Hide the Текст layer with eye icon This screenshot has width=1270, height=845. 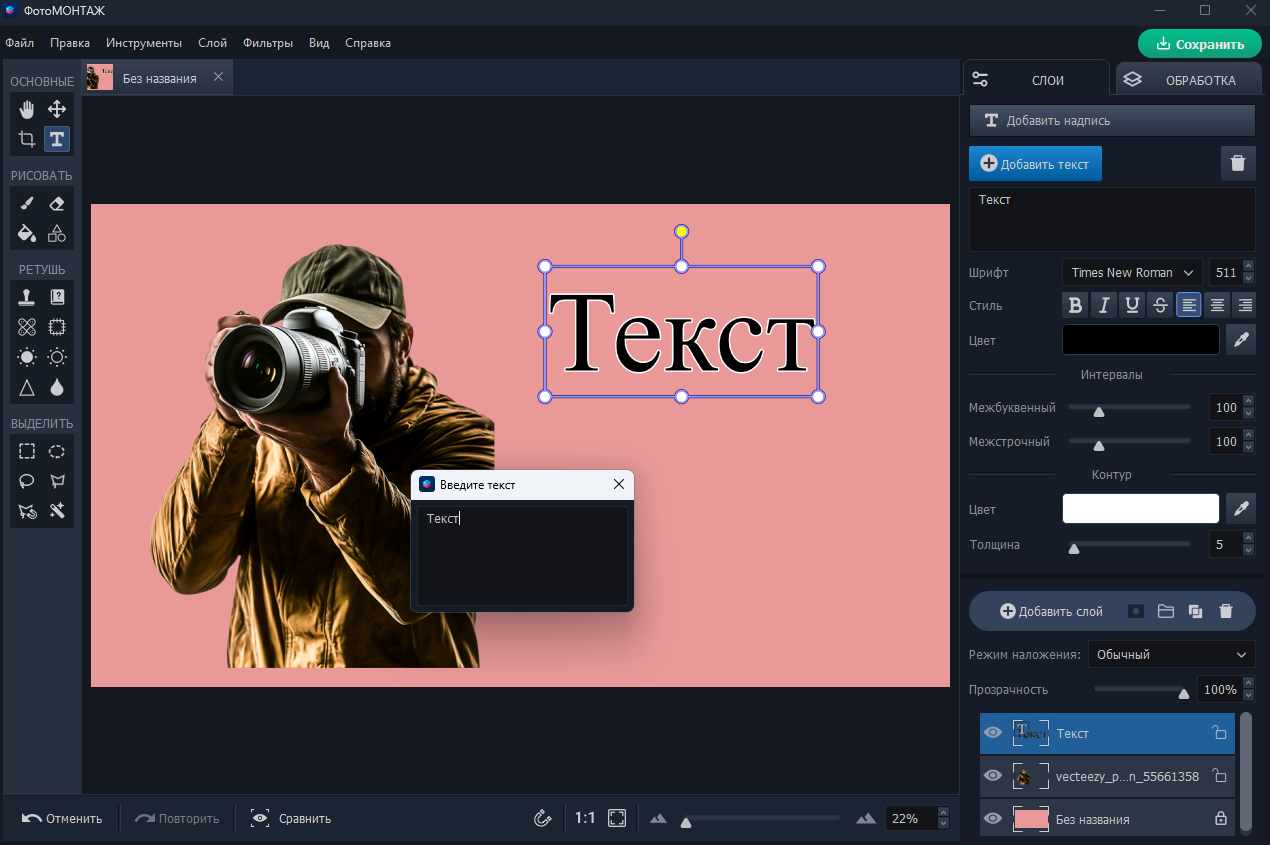[993, 733]
